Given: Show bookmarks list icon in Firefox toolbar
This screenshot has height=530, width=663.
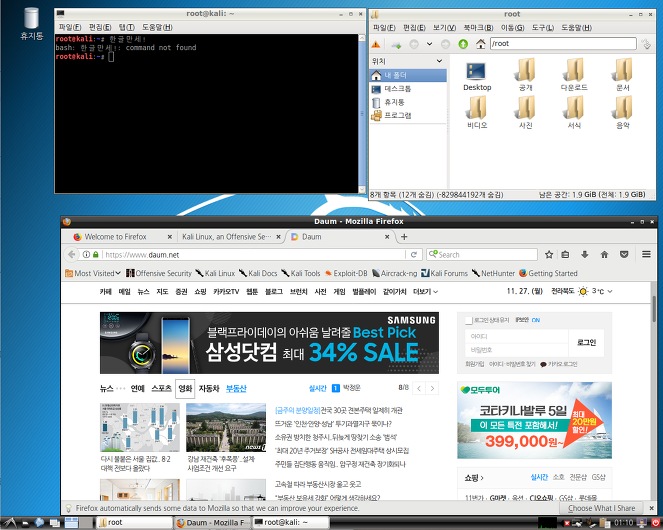Looking at the screenshot, I should coord(565,255).
